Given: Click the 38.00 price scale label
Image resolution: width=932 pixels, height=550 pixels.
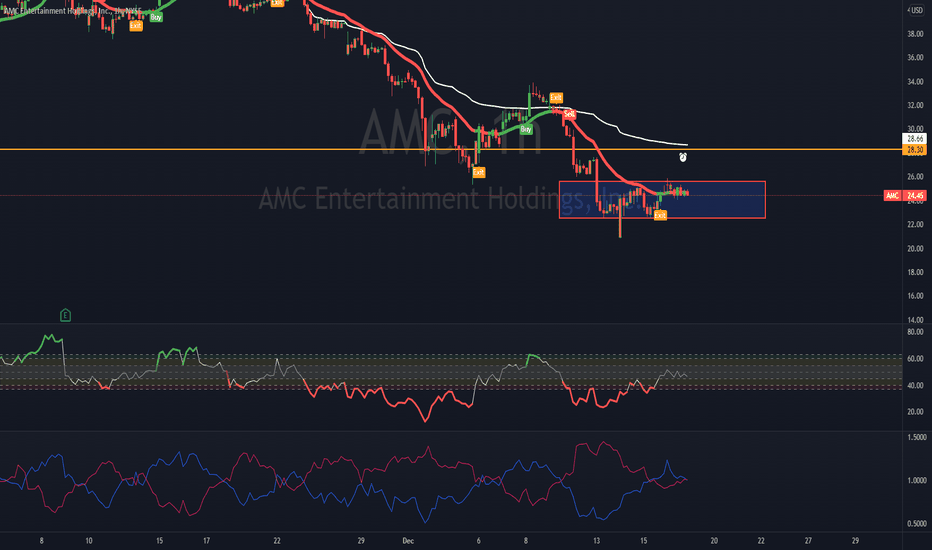Looking at the screenshot, I should (915, 34).
